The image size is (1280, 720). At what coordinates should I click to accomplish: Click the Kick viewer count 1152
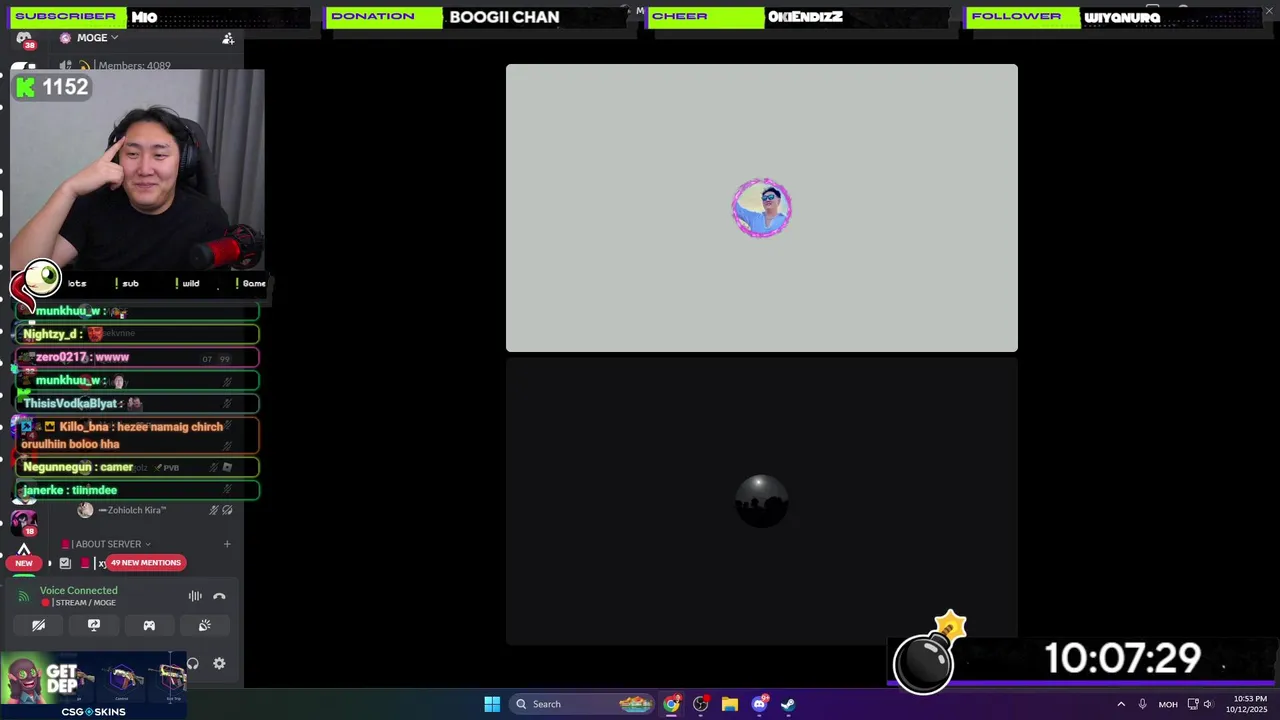coord(52,87)
